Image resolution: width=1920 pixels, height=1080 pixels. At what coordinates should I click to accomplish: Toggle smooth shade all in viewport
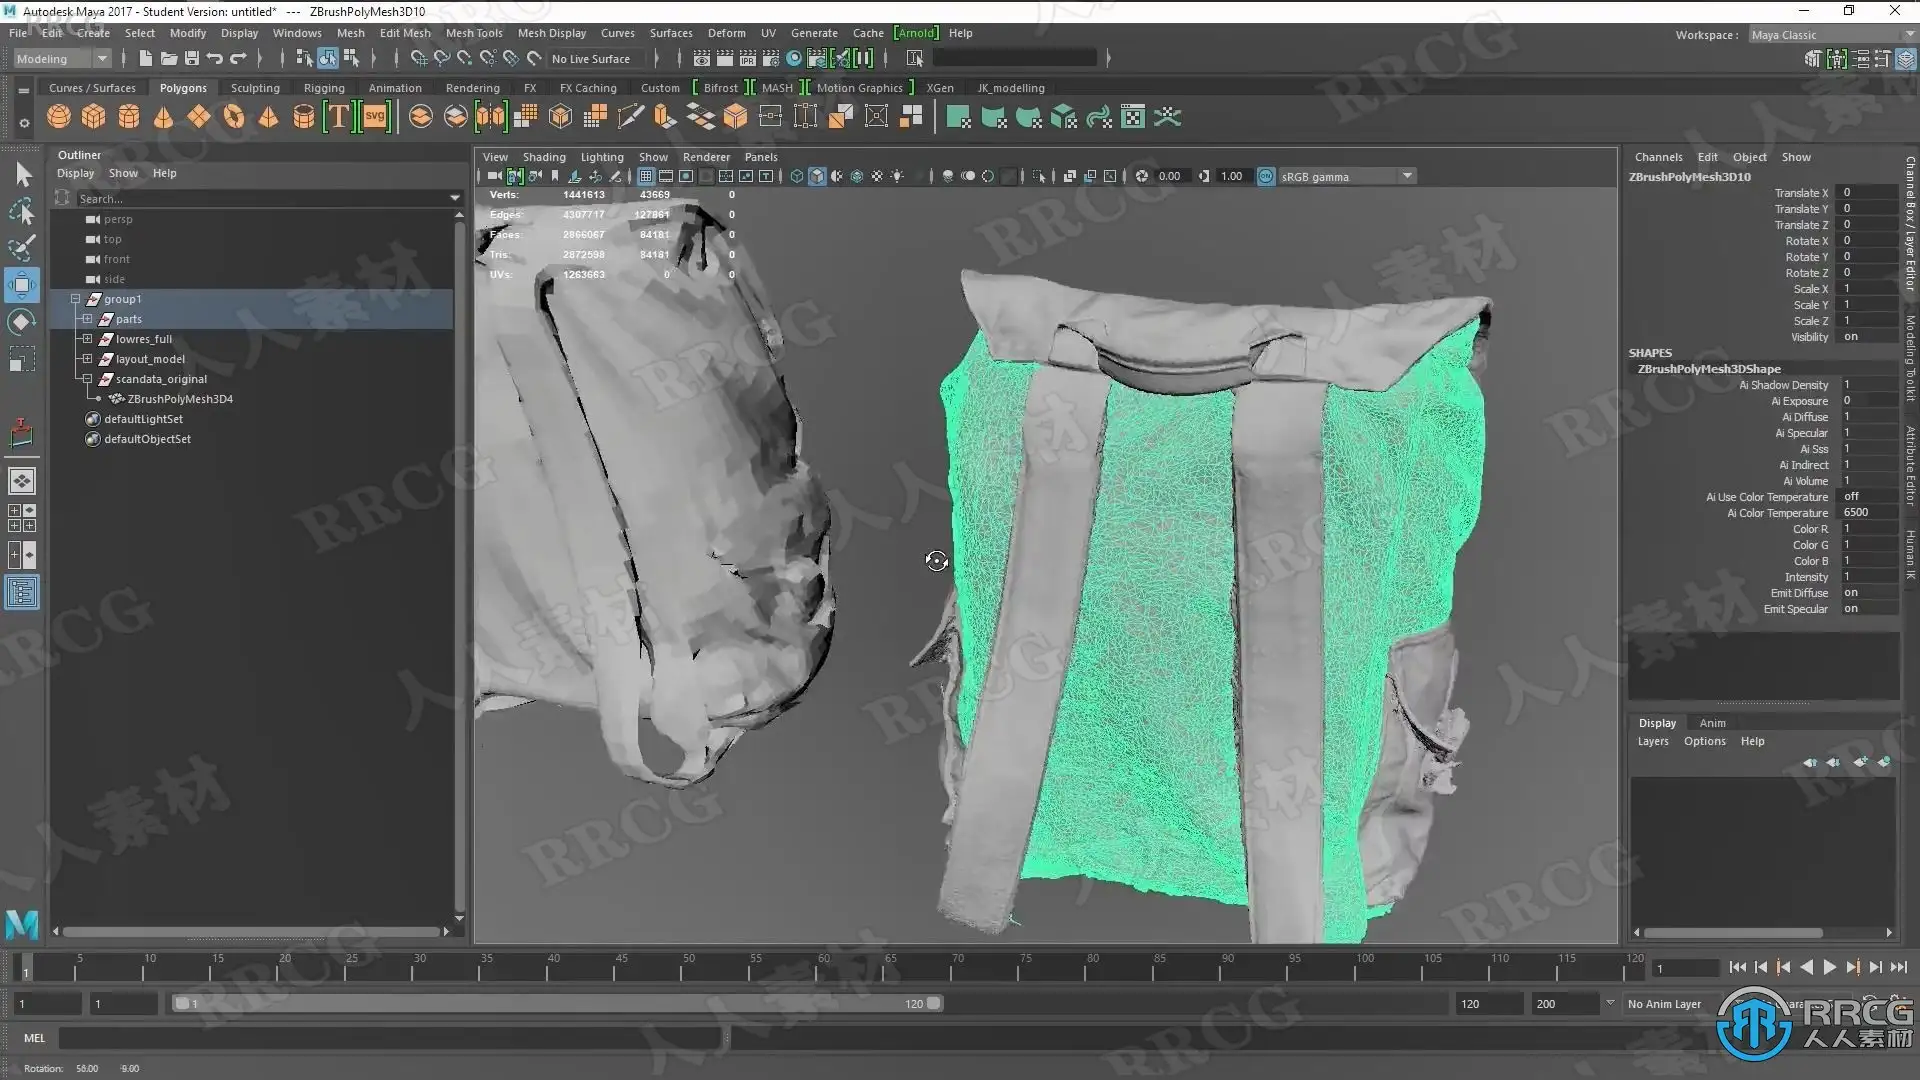pyautogui.click(x=817, y=176)
